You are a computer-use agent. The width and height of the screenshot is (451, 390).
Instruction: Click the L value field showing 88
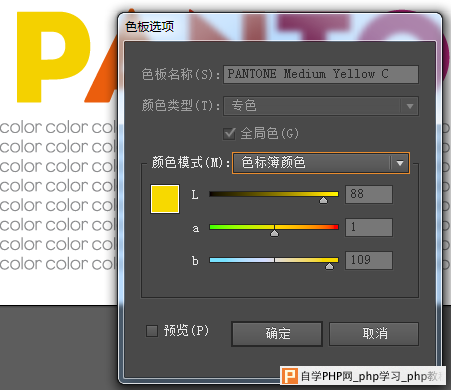tap(369, 194)
